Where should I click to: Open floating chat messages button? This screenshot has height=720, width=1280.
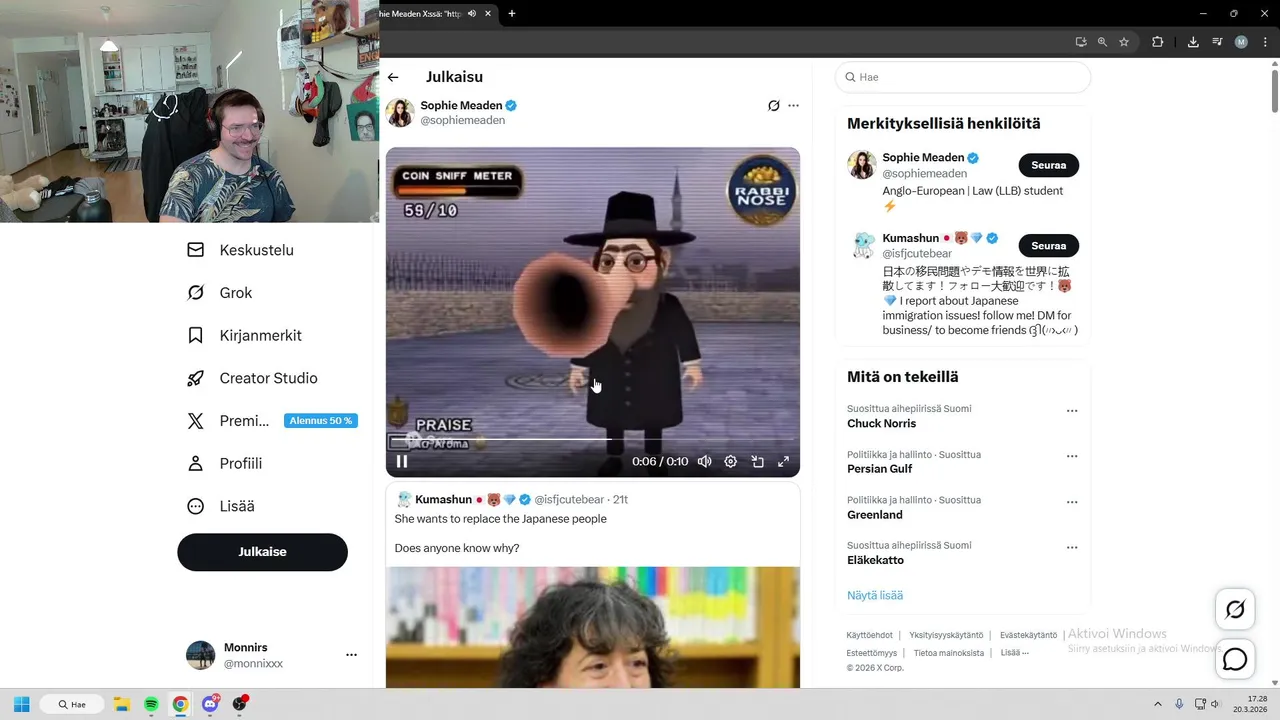tap(1235, 660)
